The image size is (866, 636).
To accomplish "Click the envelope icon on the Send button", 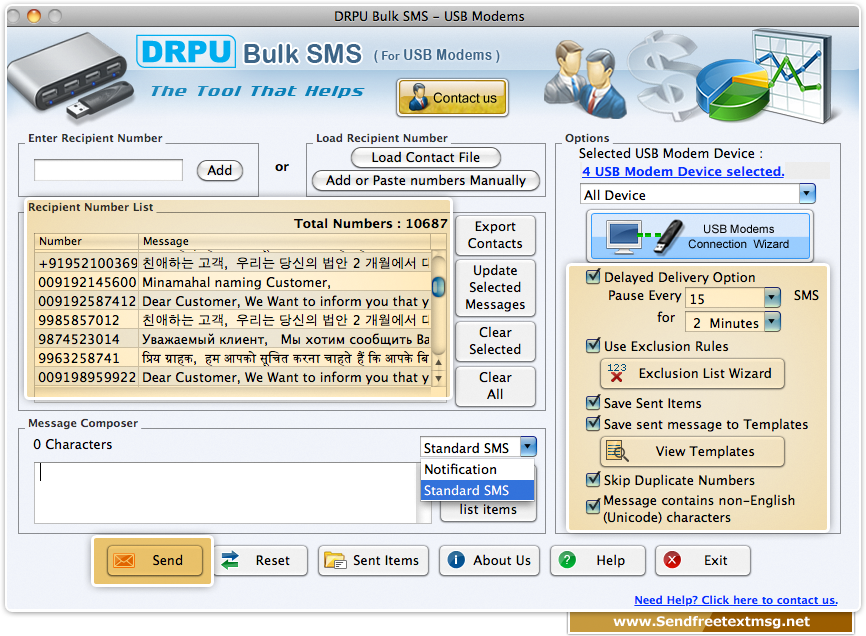I will 124,560.
